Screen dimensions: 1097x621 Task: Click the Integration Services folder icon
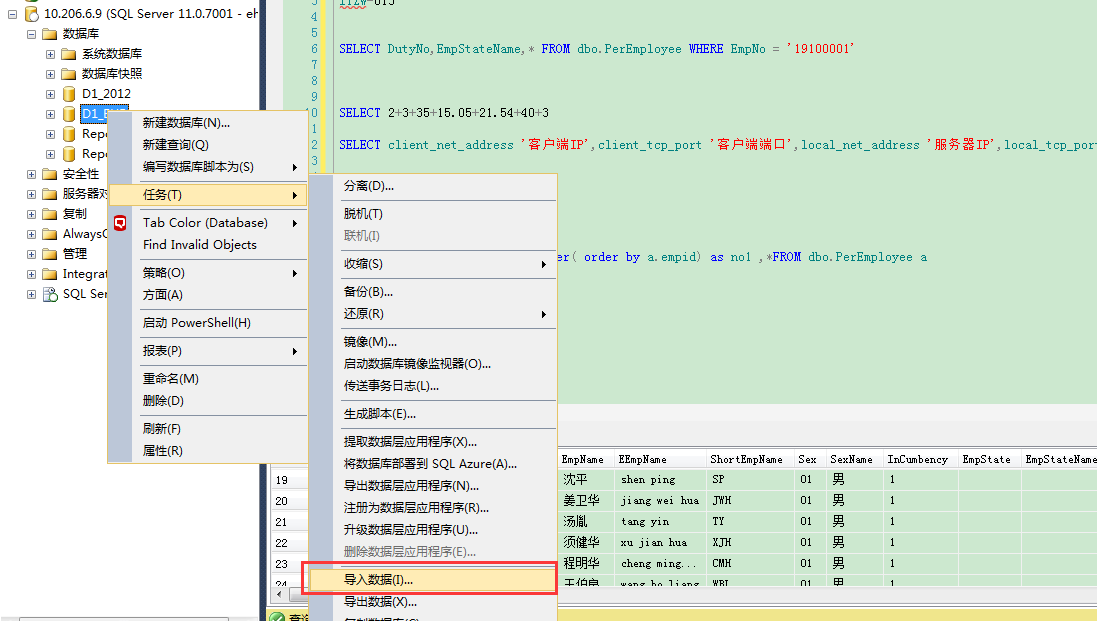click(49, 274)
